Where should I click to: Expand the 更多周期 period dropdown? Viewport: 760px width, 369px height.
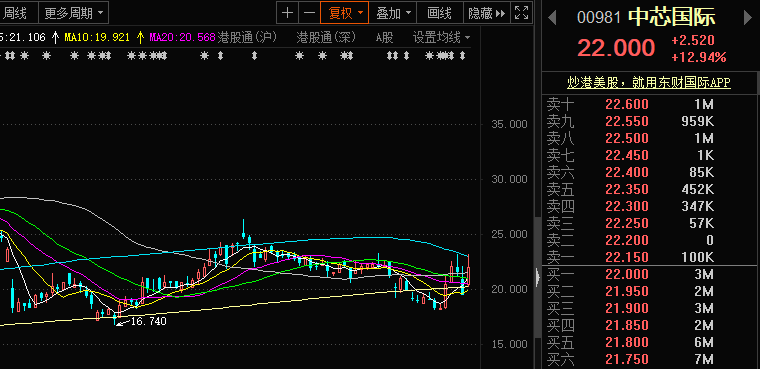(x=73, y=13)
